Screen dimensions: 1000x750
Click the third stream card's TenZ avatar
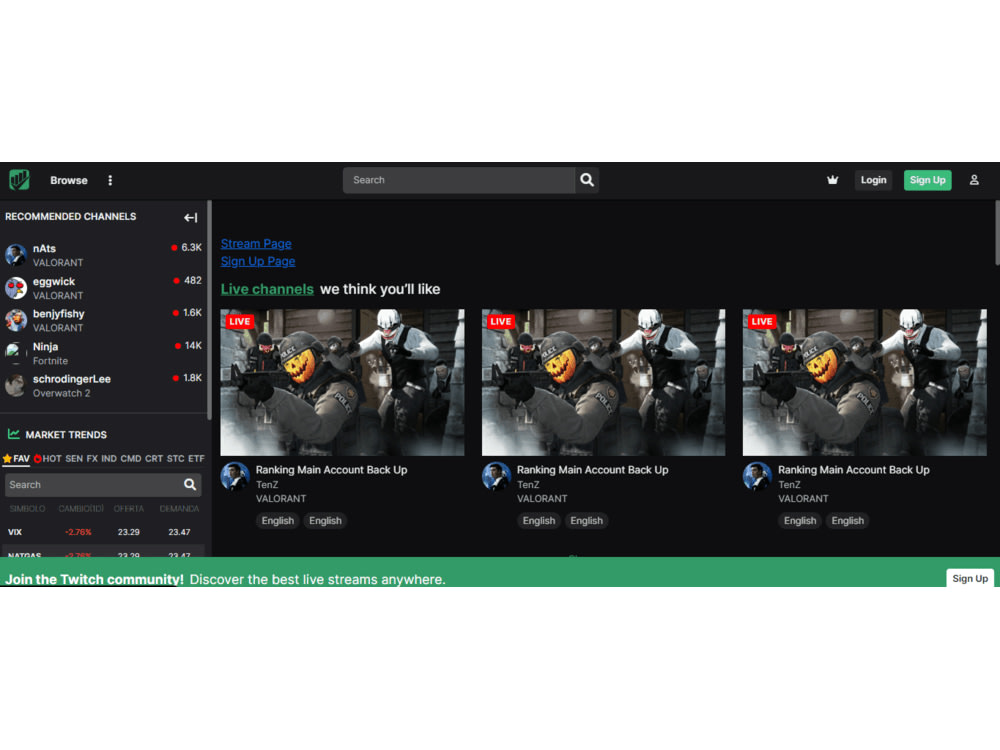click(757, 476)
